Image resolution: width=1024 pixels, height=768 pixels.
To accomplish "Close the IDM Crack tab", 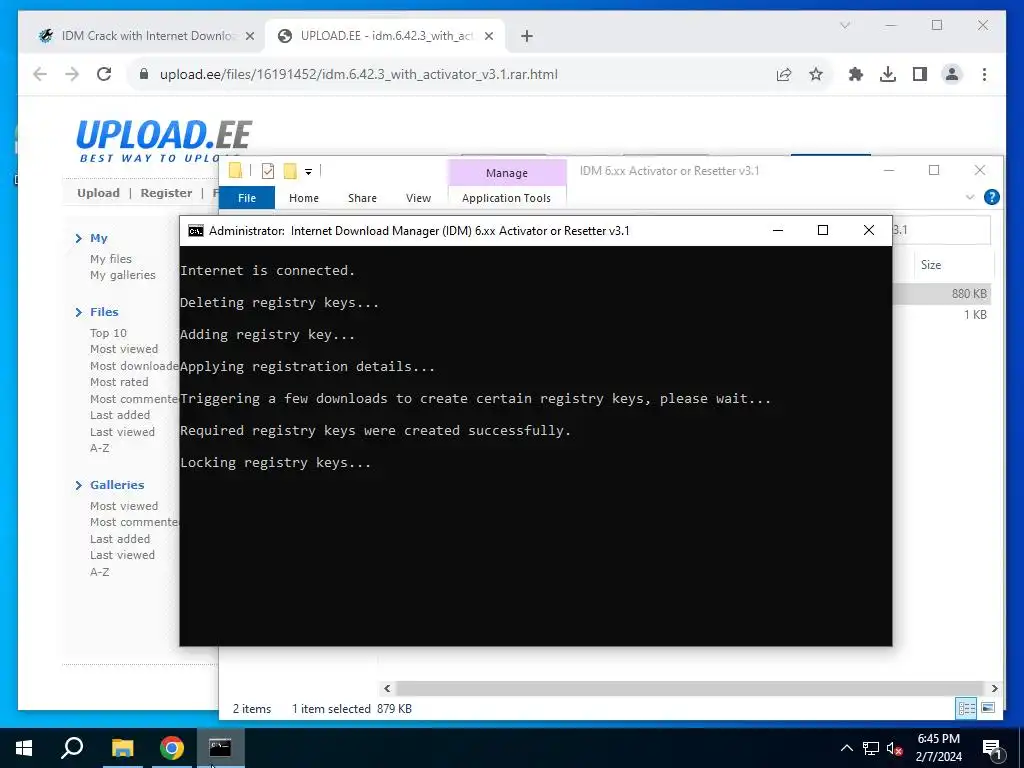I will pos(249,36).
